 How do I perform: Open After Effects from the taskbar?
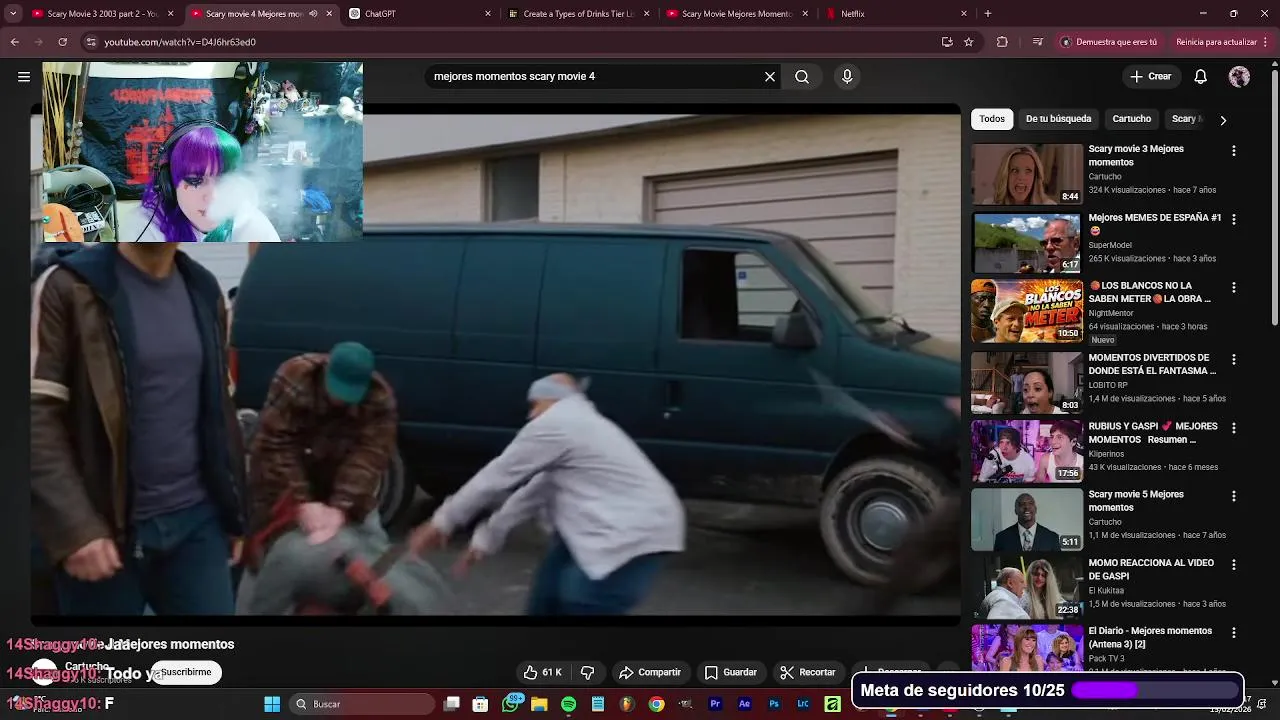744,704
